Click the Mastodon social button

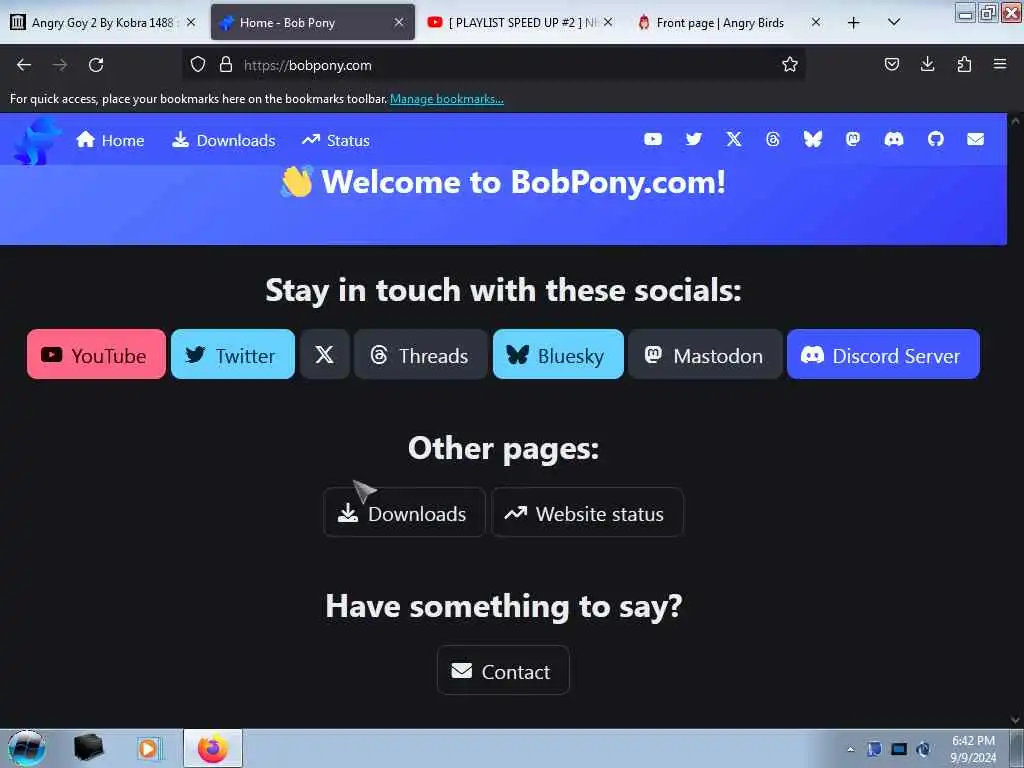coord(705,355)
